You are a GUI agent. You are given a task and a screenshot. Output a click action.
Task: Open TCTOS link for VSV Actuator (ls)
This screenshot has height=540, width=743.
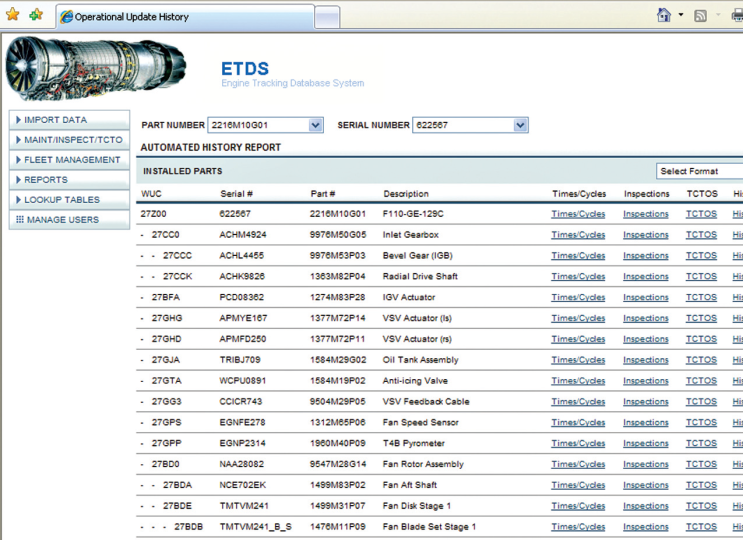click(701, 318)
